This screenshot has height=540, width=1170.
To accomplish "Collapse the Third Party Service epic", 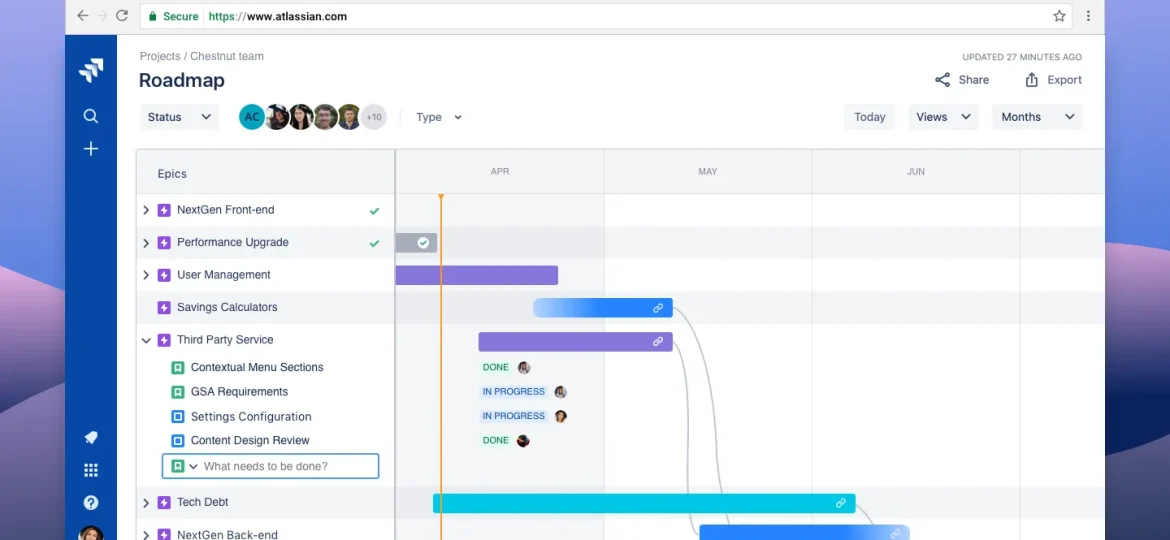I will click(146, 340).
